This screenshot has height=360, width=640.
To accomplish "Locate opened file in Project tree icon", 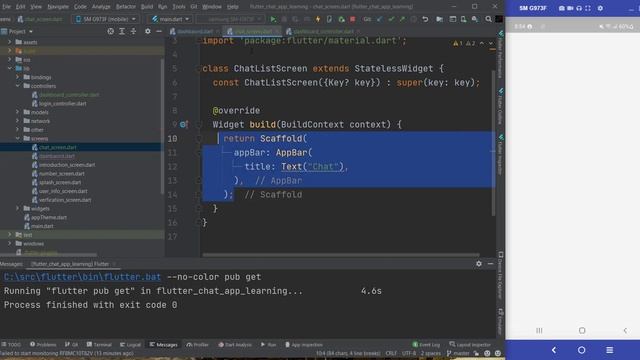I will pyautogui.click(x=111, y=31).
